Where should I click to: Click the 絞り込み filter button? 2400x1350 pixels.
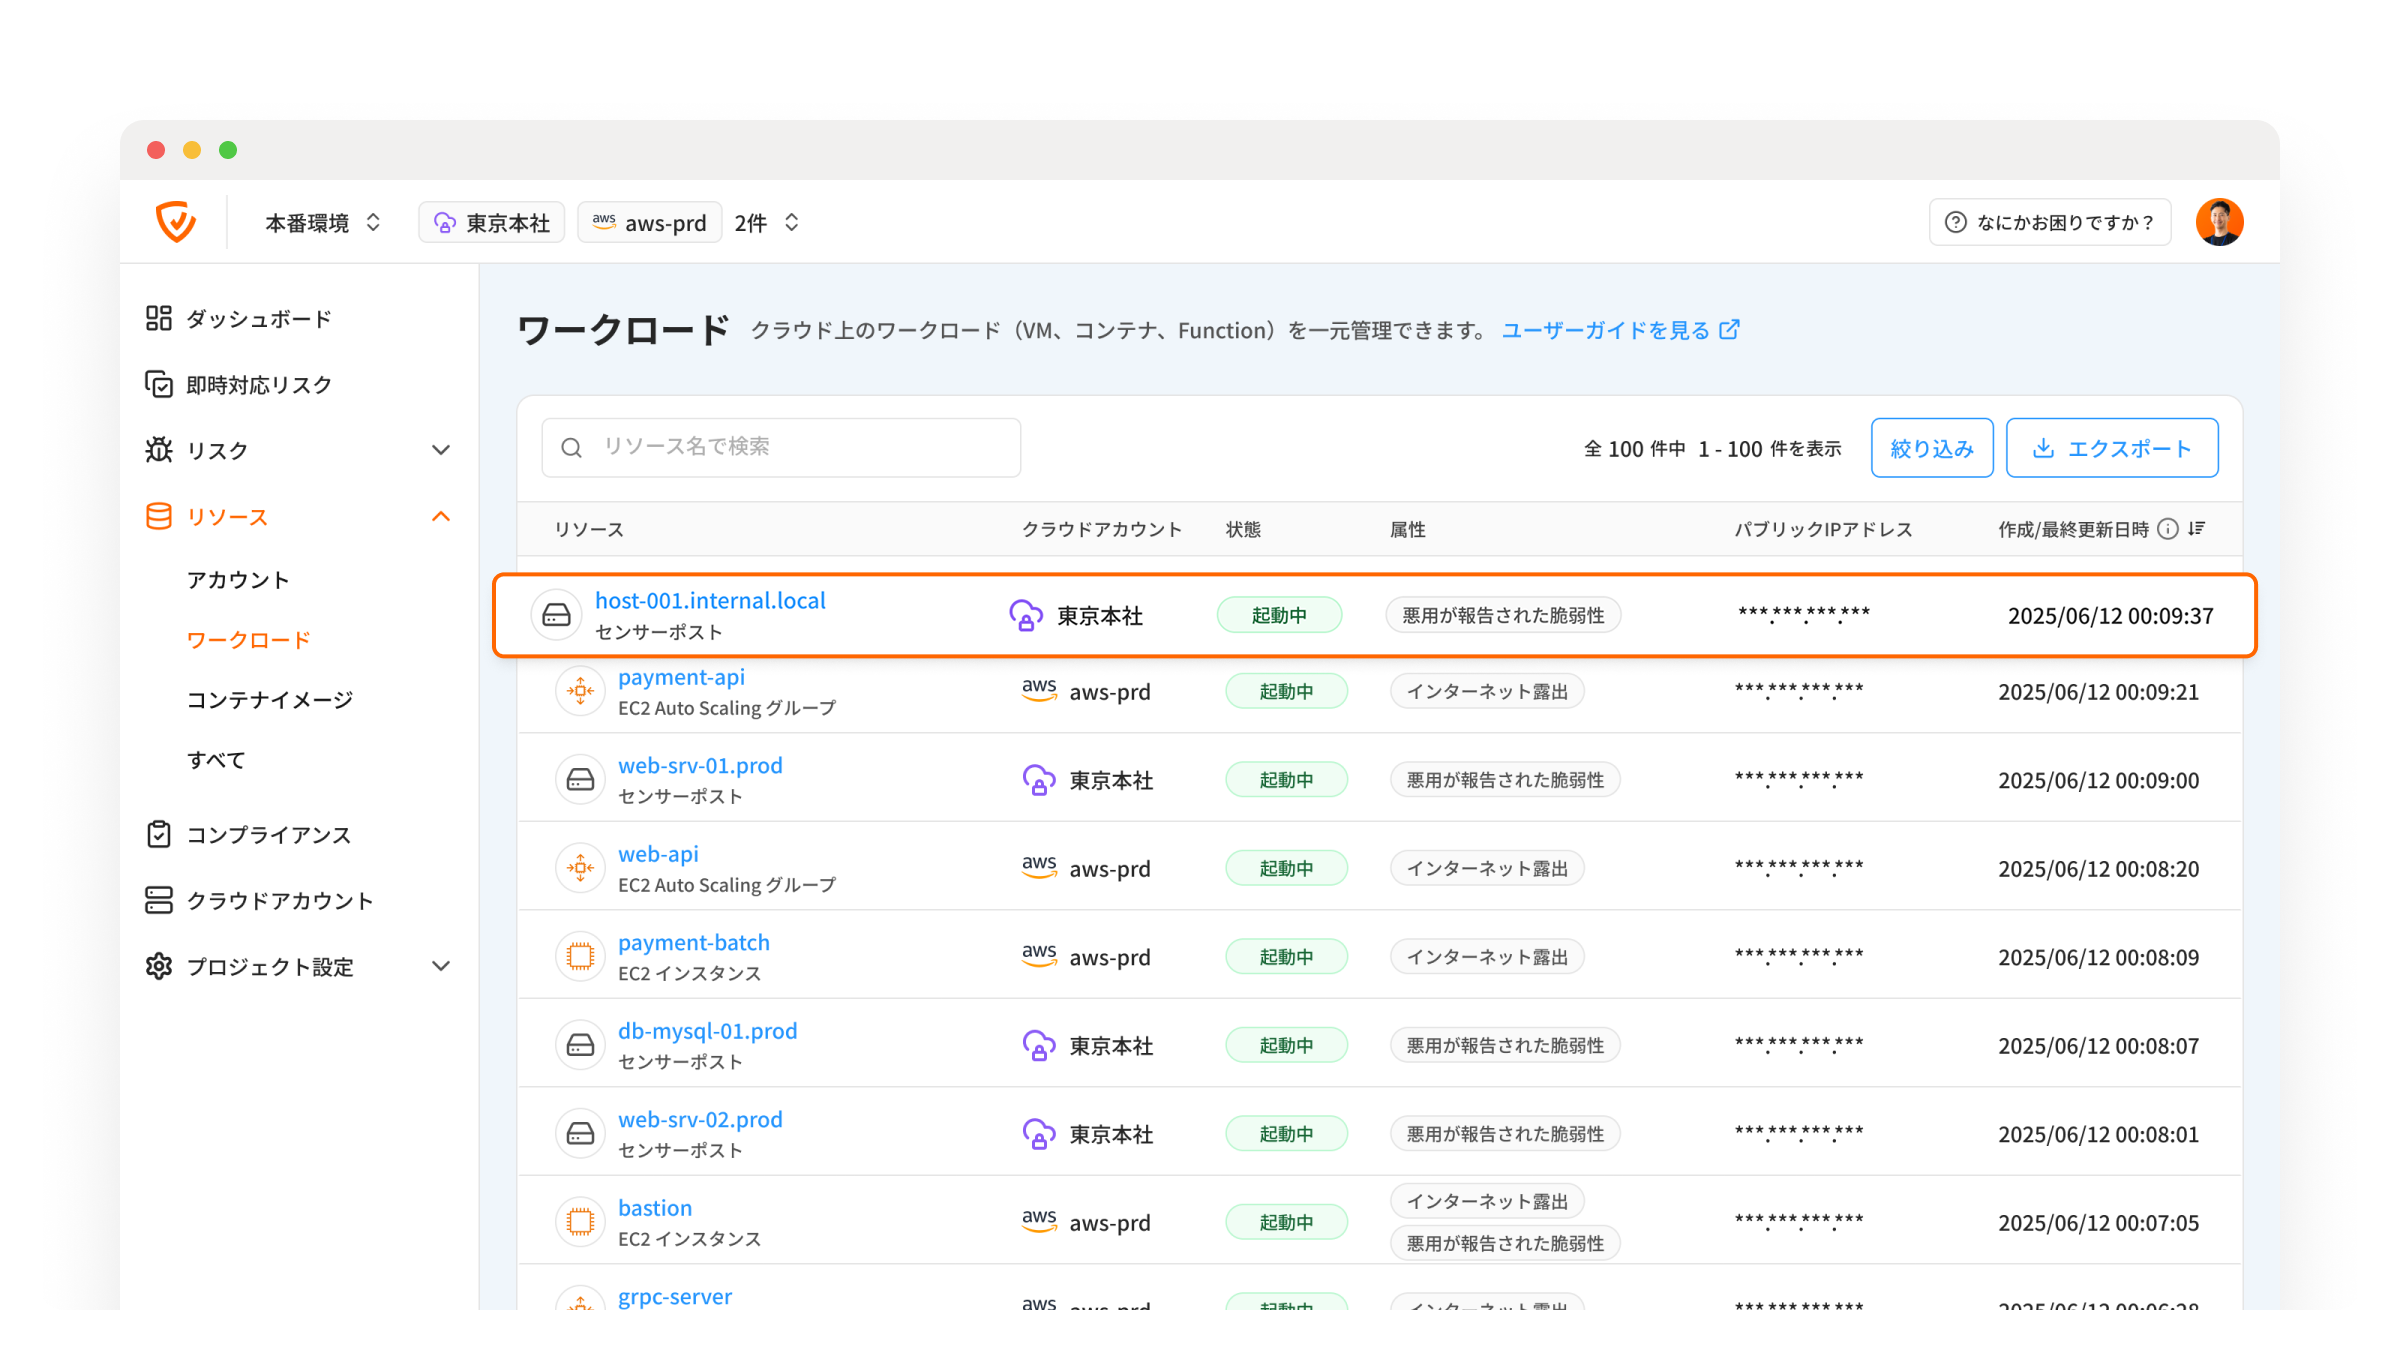coord(1932,448)
